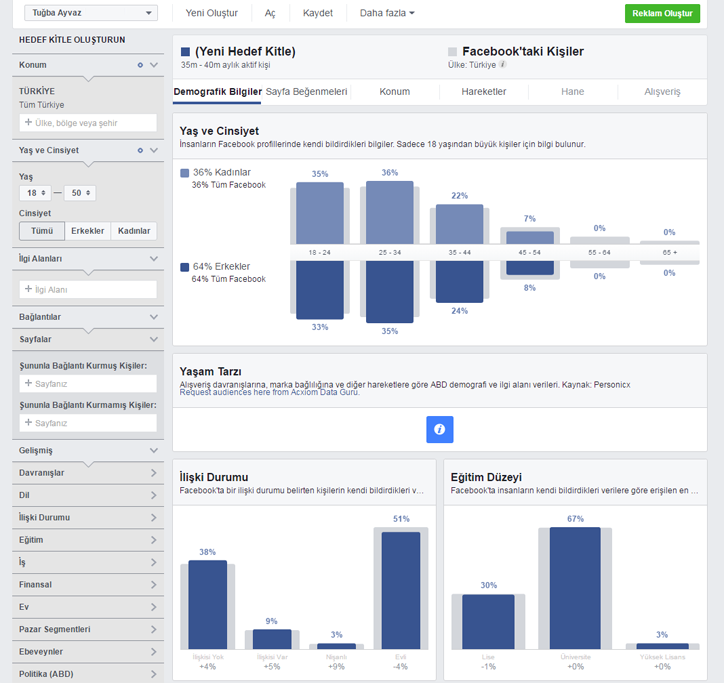Switch to the Konum tab
The height and width of the screenshot is (683, 724).
pos(395,91)
